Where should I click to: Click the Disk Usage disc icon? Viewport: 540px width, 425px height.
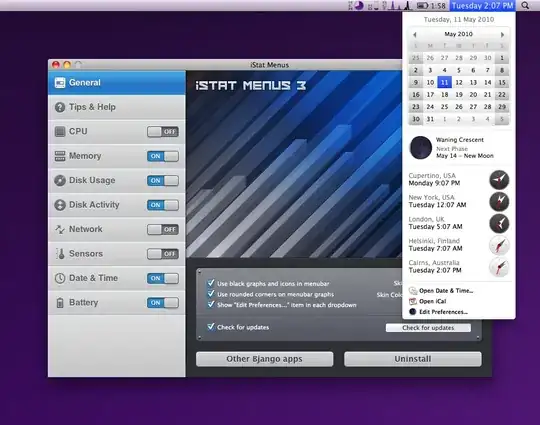60,180
